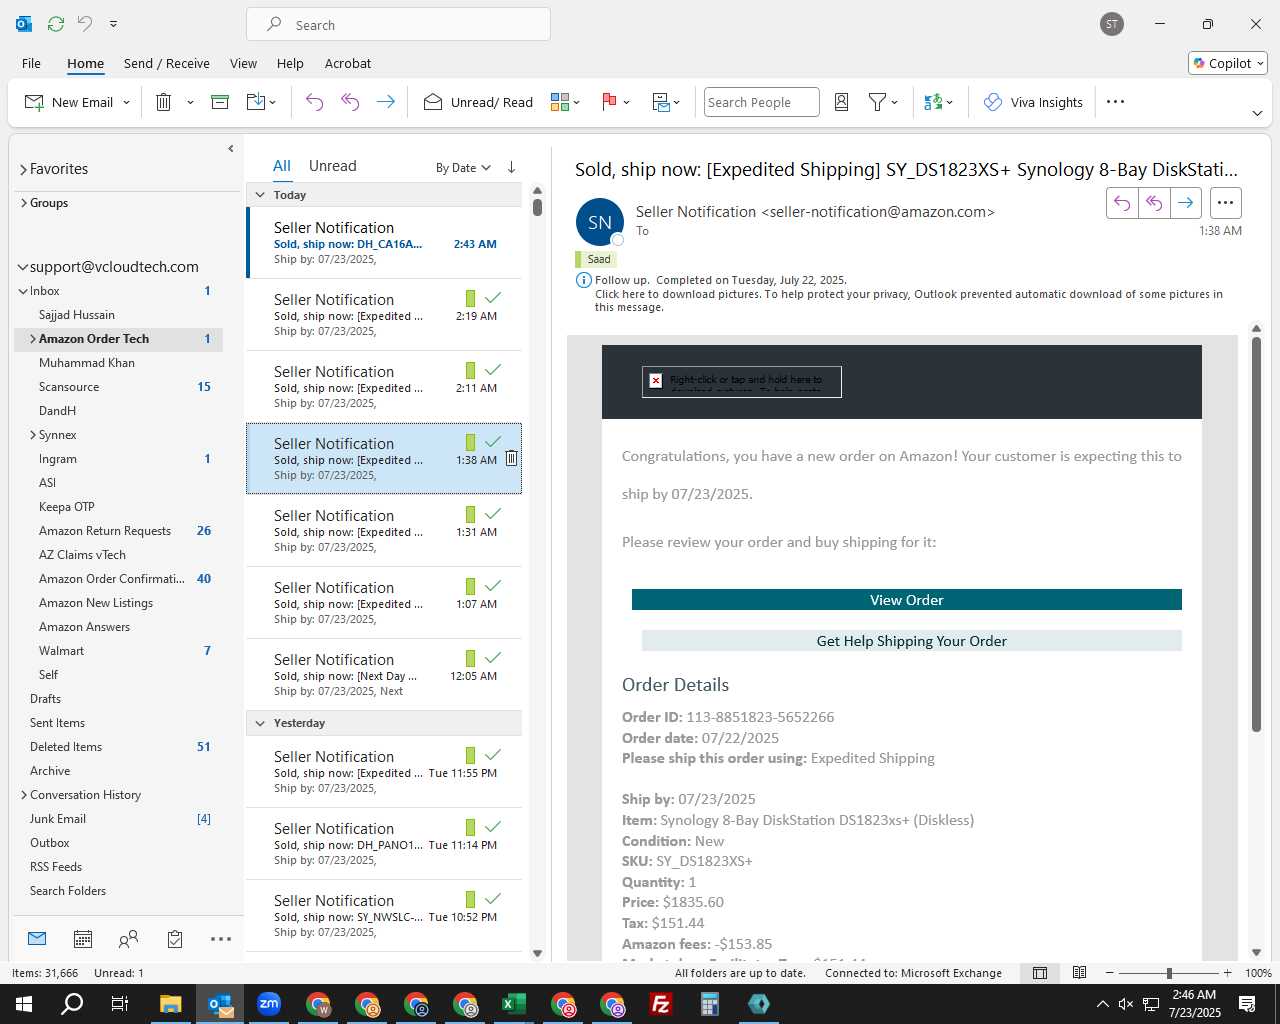Click the Zoom slider handle in status bar
Screen dimensions: 1280x1024
pos(1169,973)
